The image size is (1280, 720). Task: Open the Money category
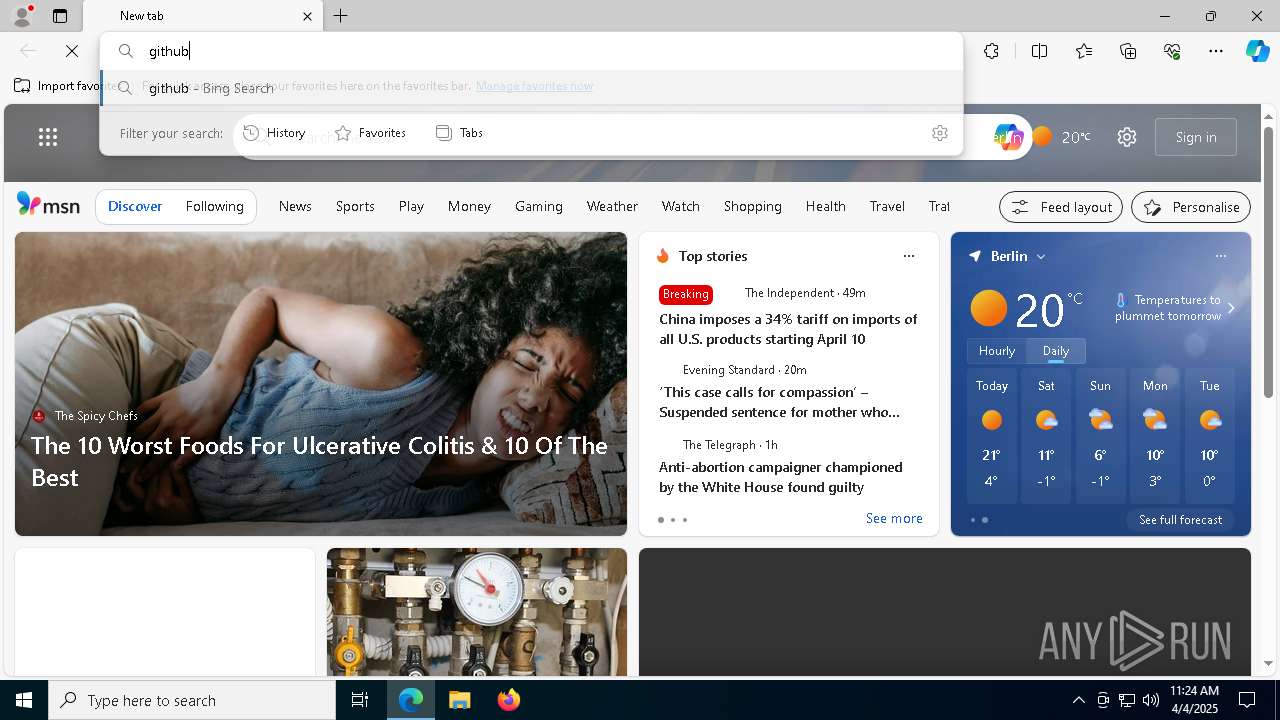pyautogui.click(x=469, y=206)
